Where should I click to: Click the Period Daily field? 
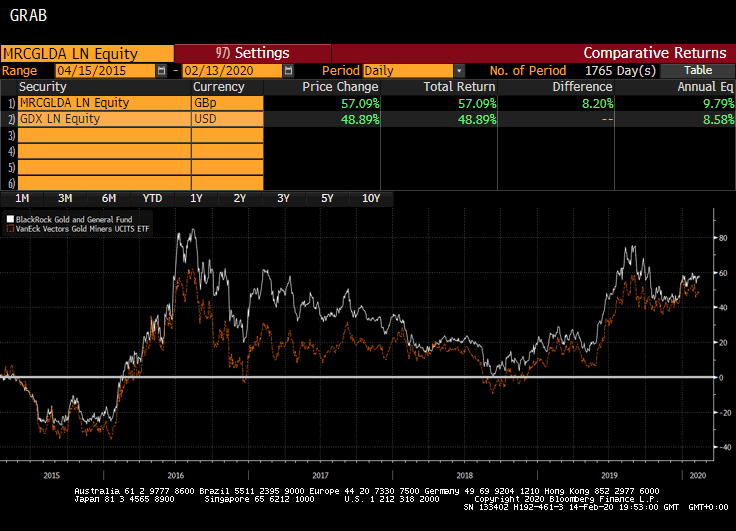pyautogui.click(x=408, y=71)
